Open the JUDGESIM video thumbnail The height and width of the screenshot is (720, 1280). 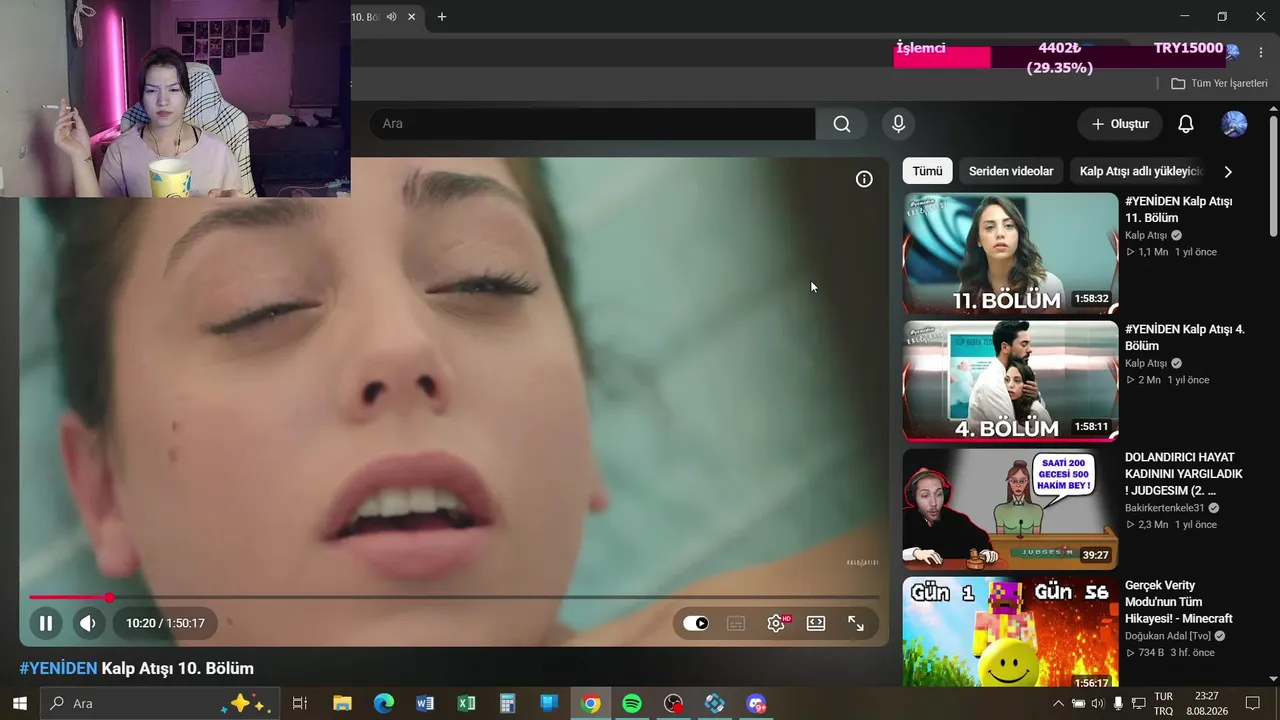tap(1010, 509)
